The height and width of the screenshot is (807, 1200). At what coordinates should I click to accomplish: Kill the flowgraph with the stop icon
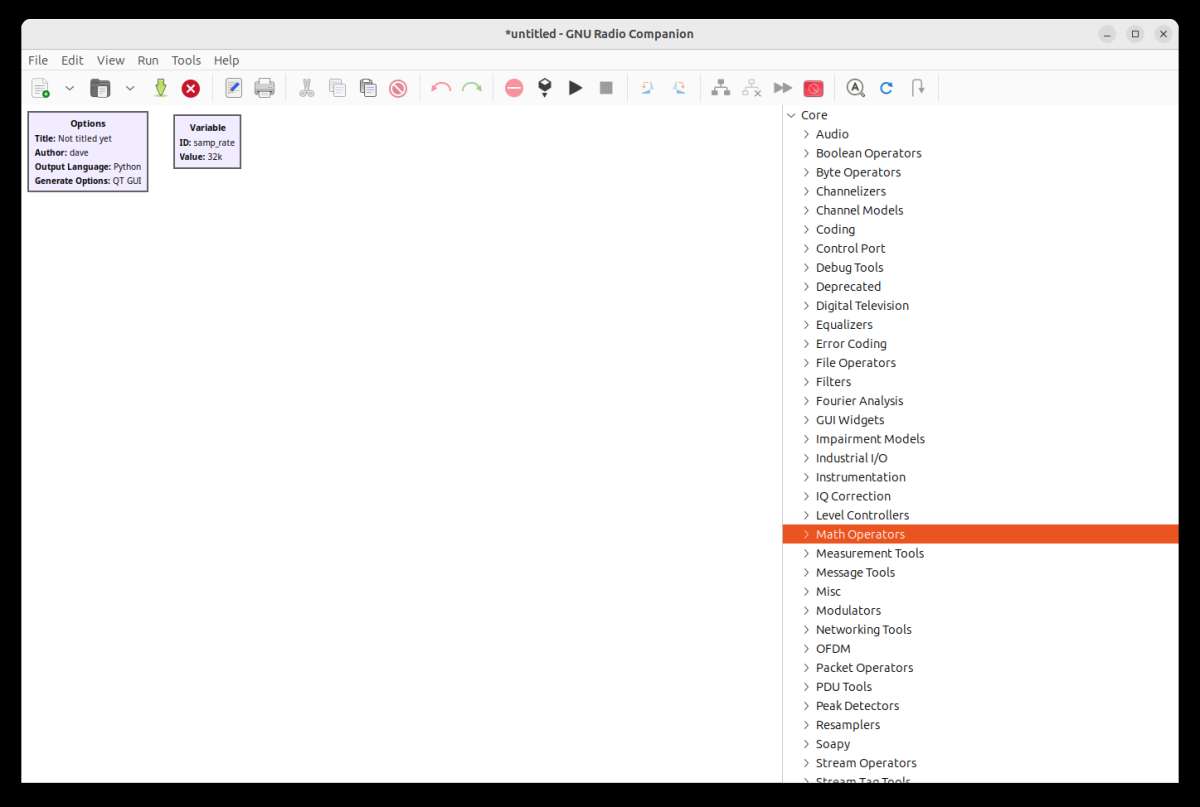tap(606, 88)
